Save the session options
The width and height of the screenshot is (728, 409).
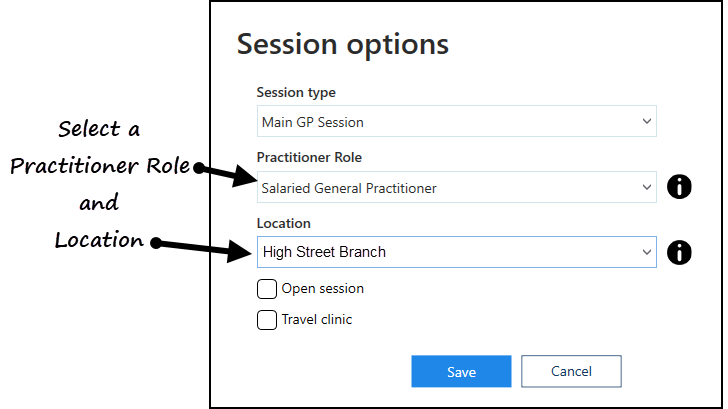coord(461,371)
